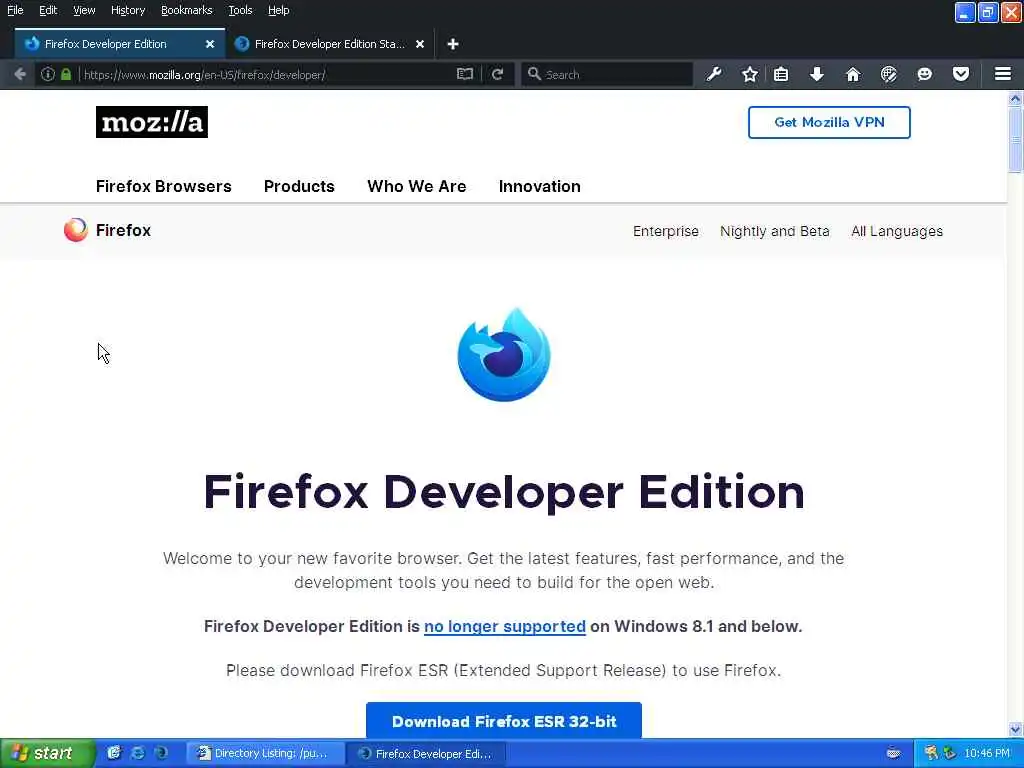Screen dimensions: 1024x768
Task: Open the Edit menu
Action: point(48,10)
